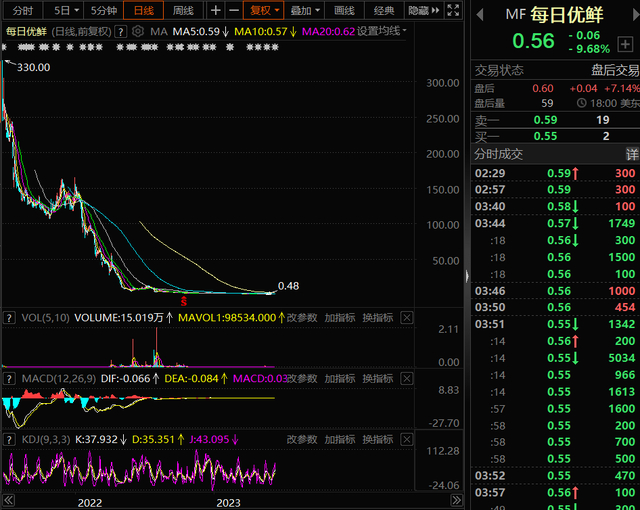Switch to the 周线 weekly chart tab

[183, 10]
